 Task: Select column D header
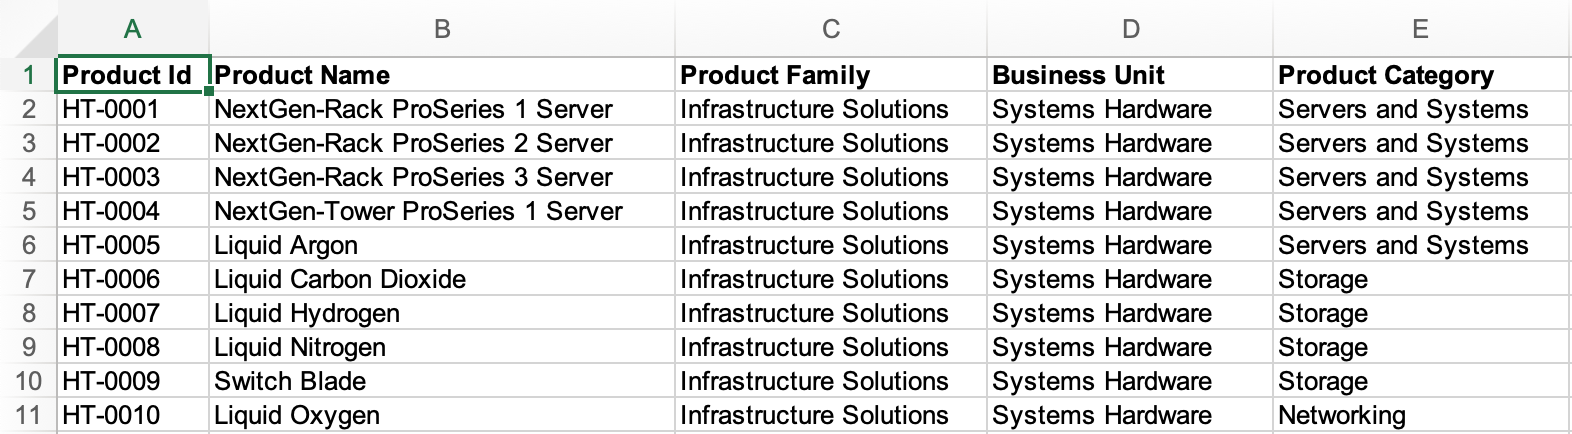coord(1130,29)
